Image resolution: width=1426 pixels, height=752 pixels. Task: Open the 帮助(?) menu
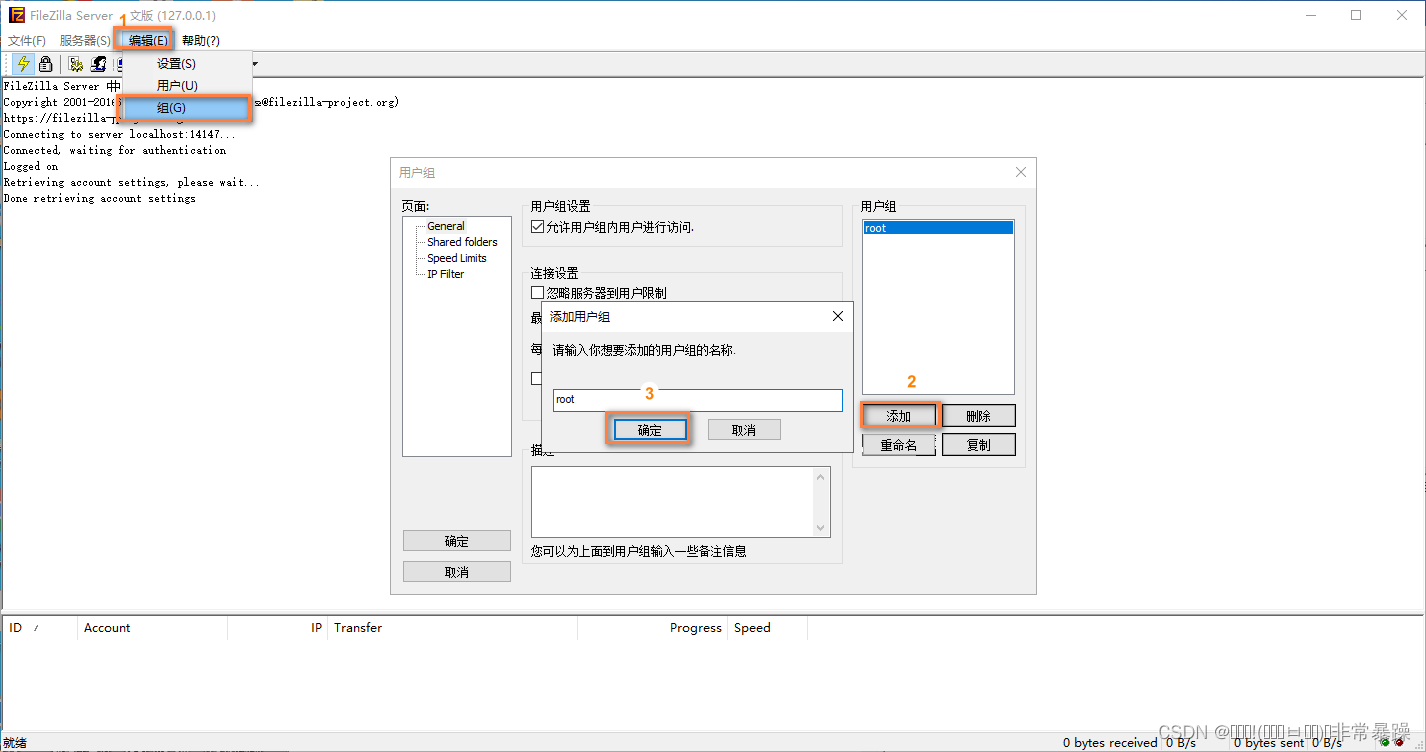coord(201,41)
